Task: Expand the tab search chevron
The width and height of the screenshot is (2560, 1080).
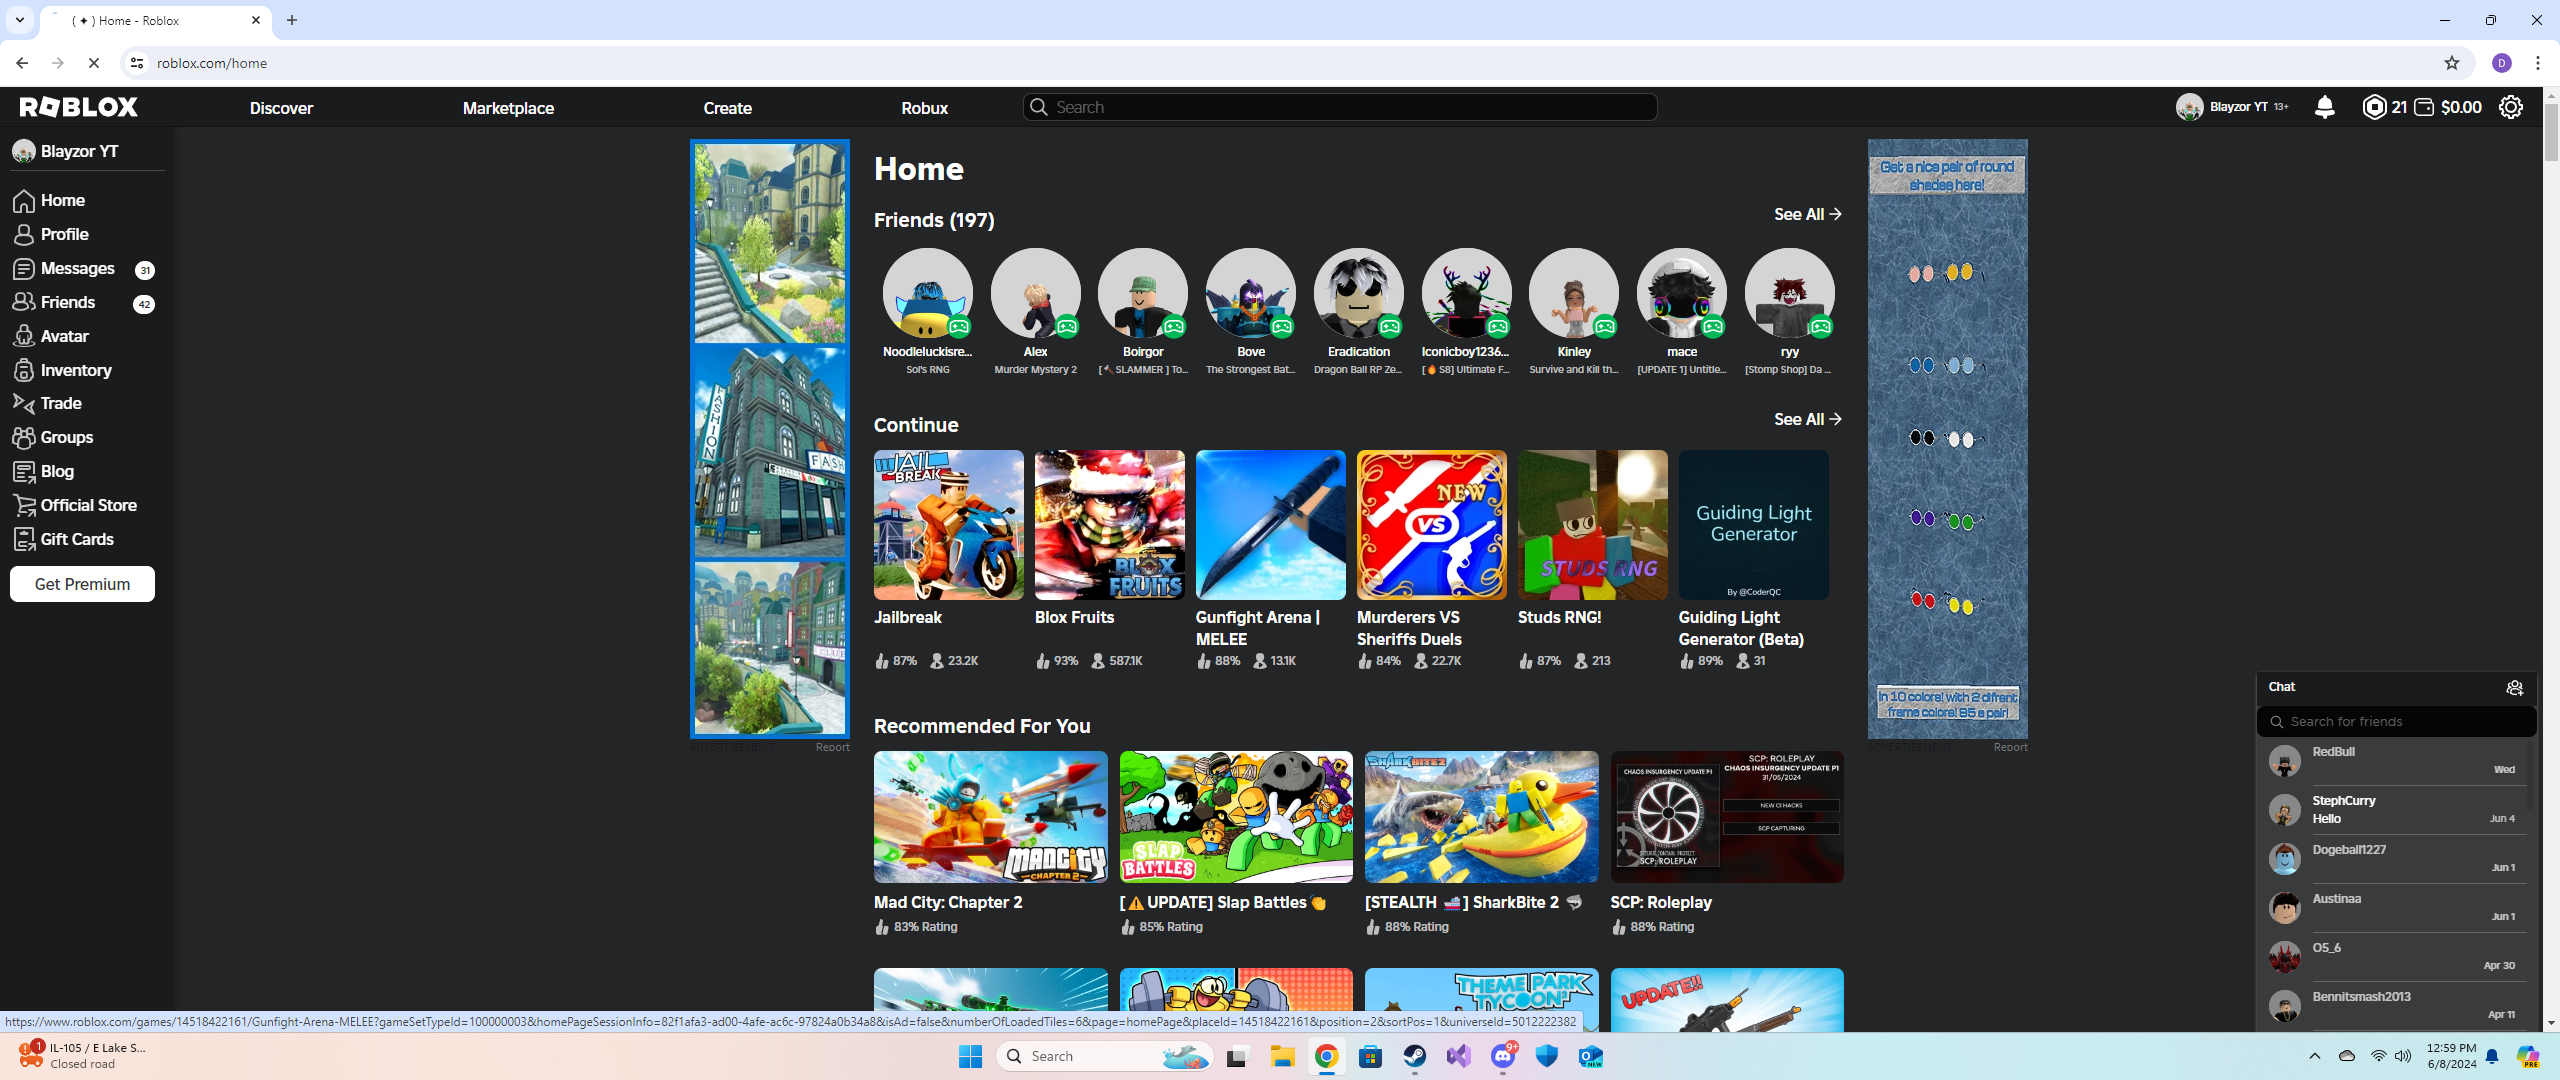Action: click(19, 20)
